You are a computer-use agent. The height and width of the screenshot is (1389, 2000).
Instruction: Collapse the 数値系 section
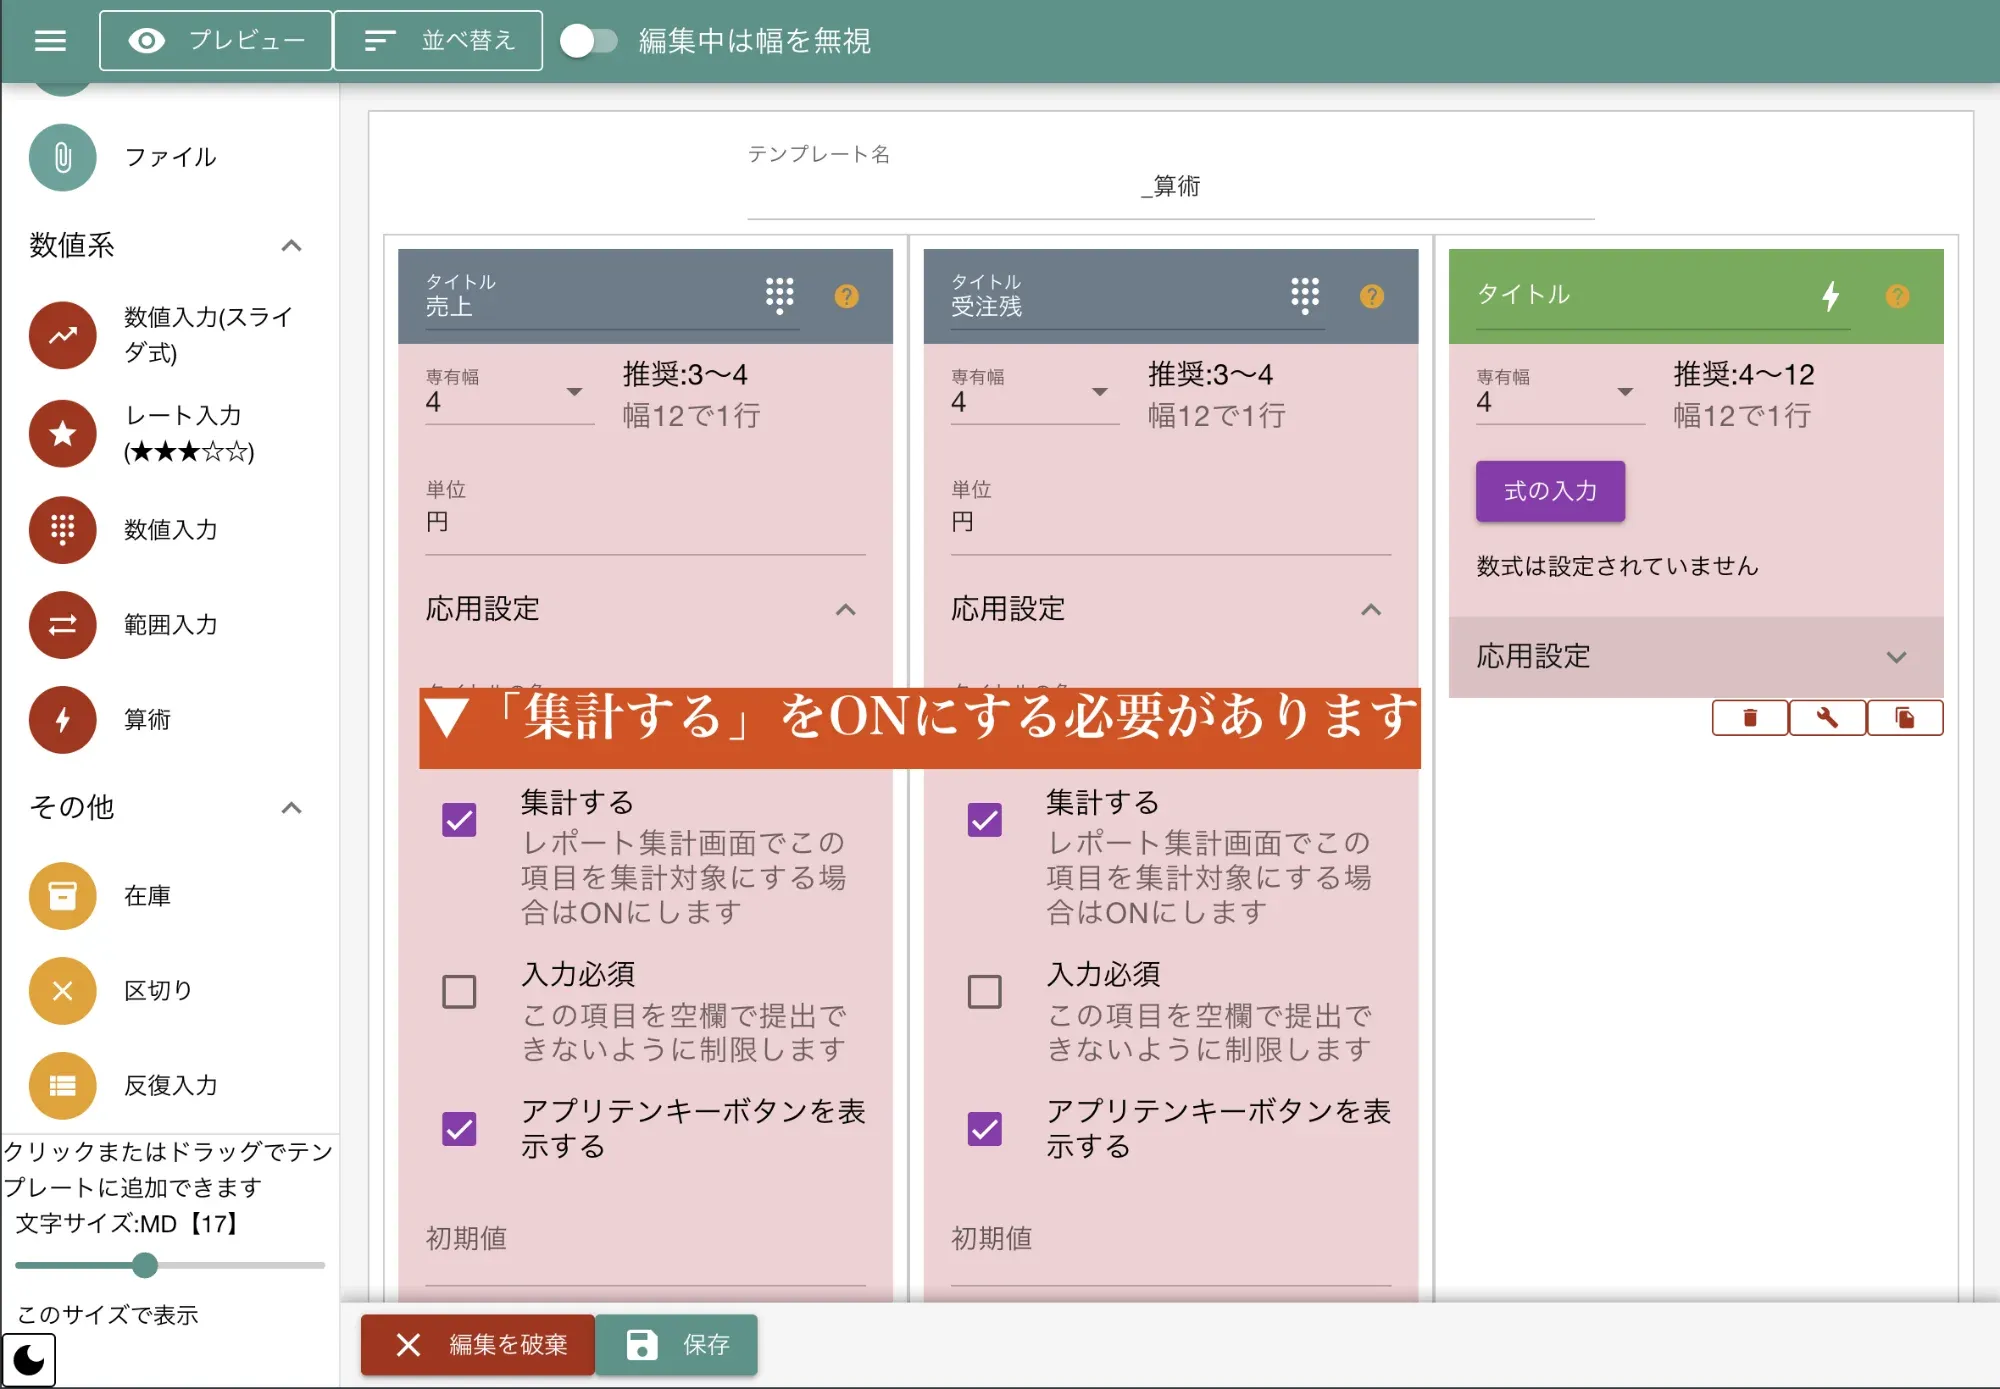(x=291, y=246)
